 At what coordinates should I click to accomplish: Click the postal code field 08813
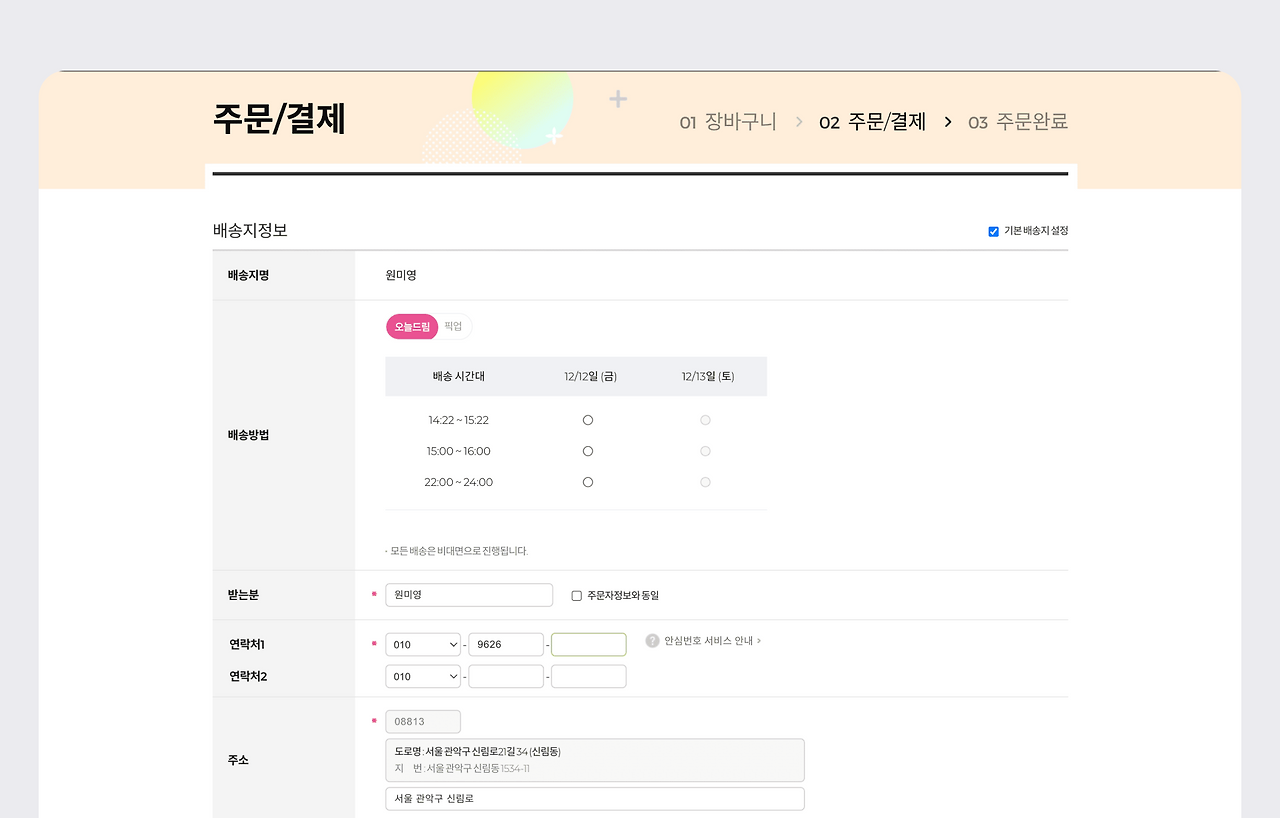click(423, 722)
